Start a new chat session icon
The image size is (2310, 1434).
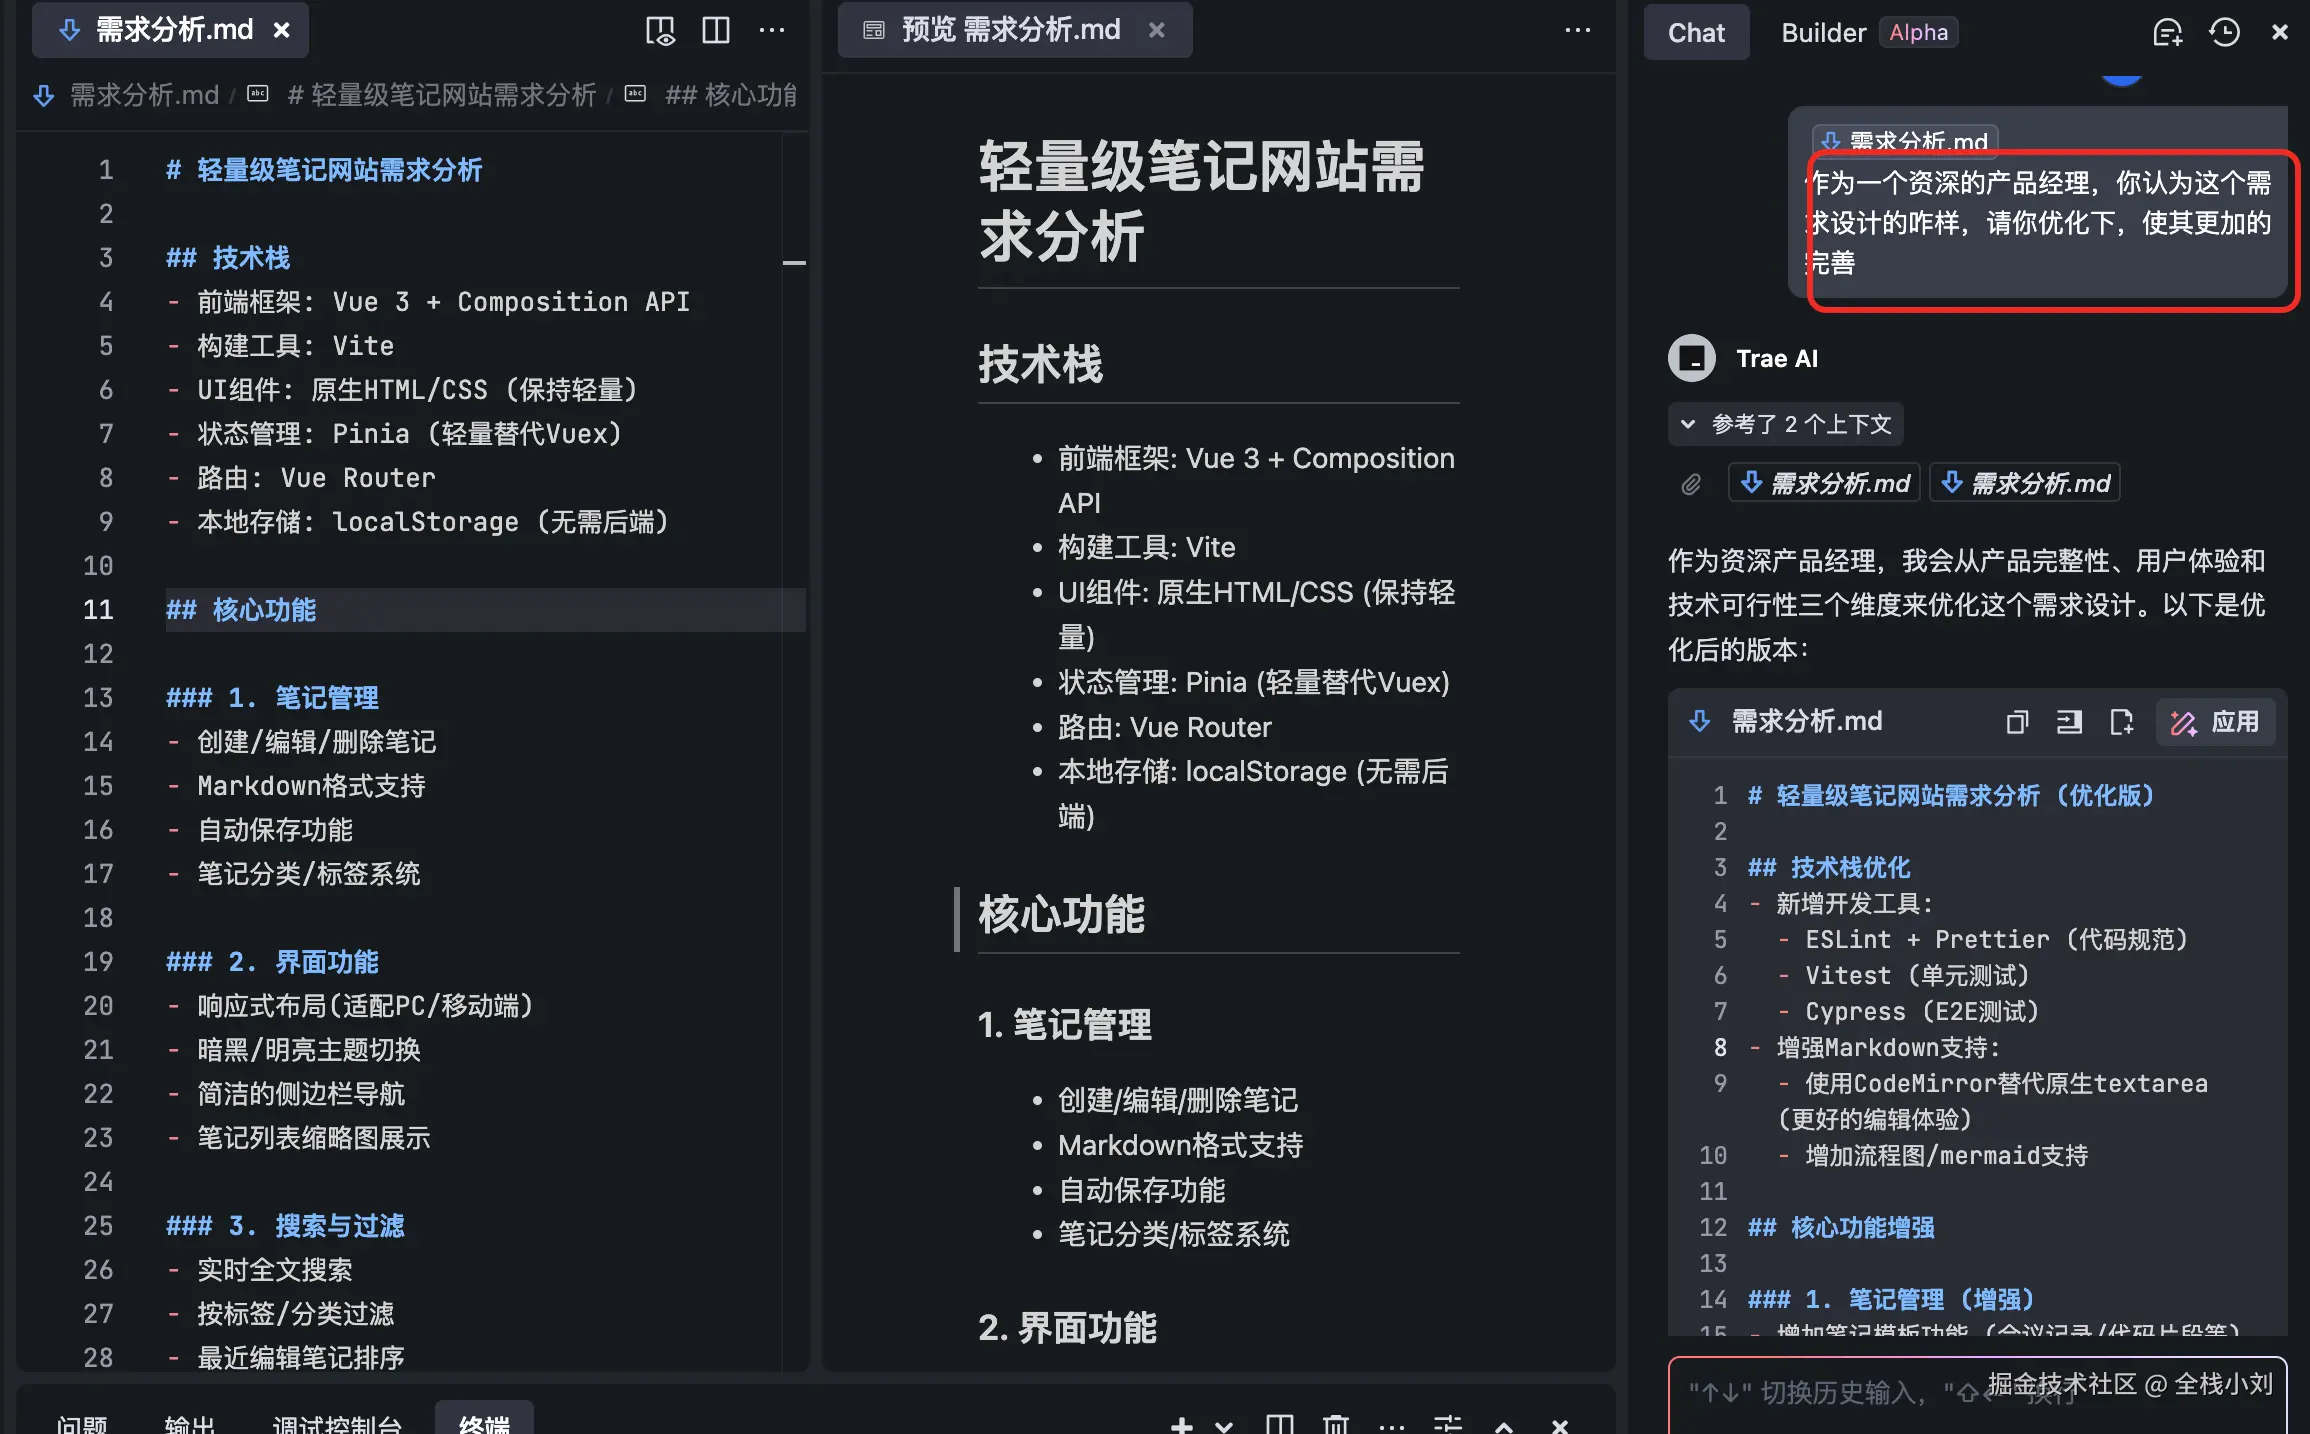pos(2167,32)
